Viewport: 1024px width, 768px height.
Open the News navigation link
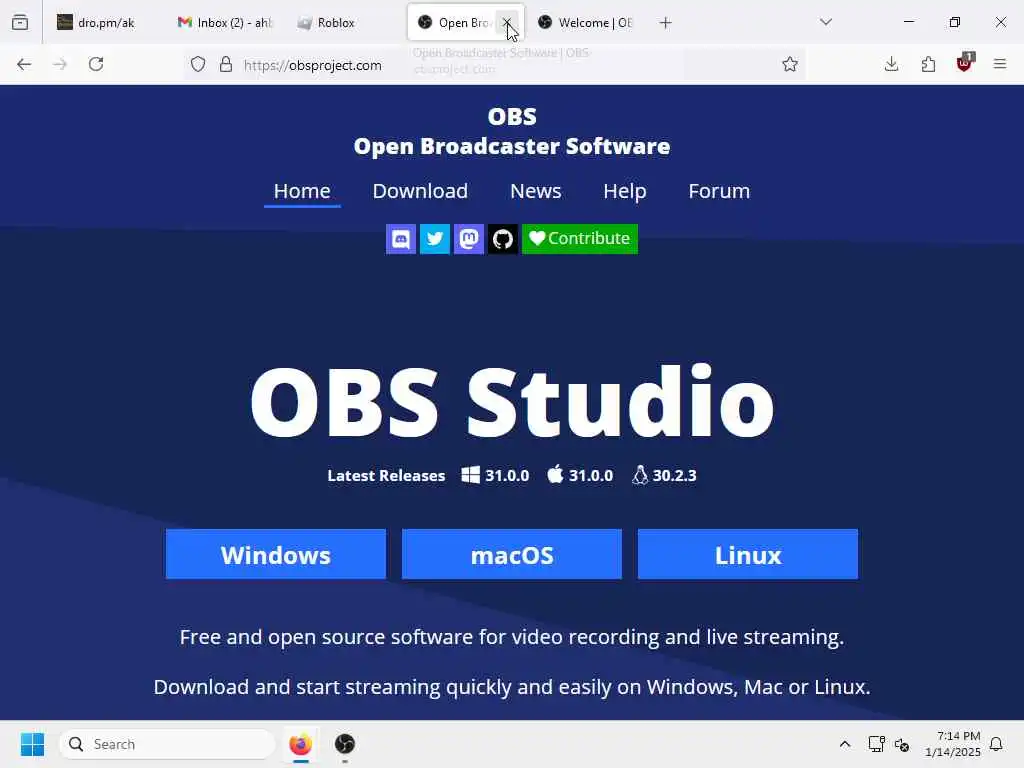point(536,191)
